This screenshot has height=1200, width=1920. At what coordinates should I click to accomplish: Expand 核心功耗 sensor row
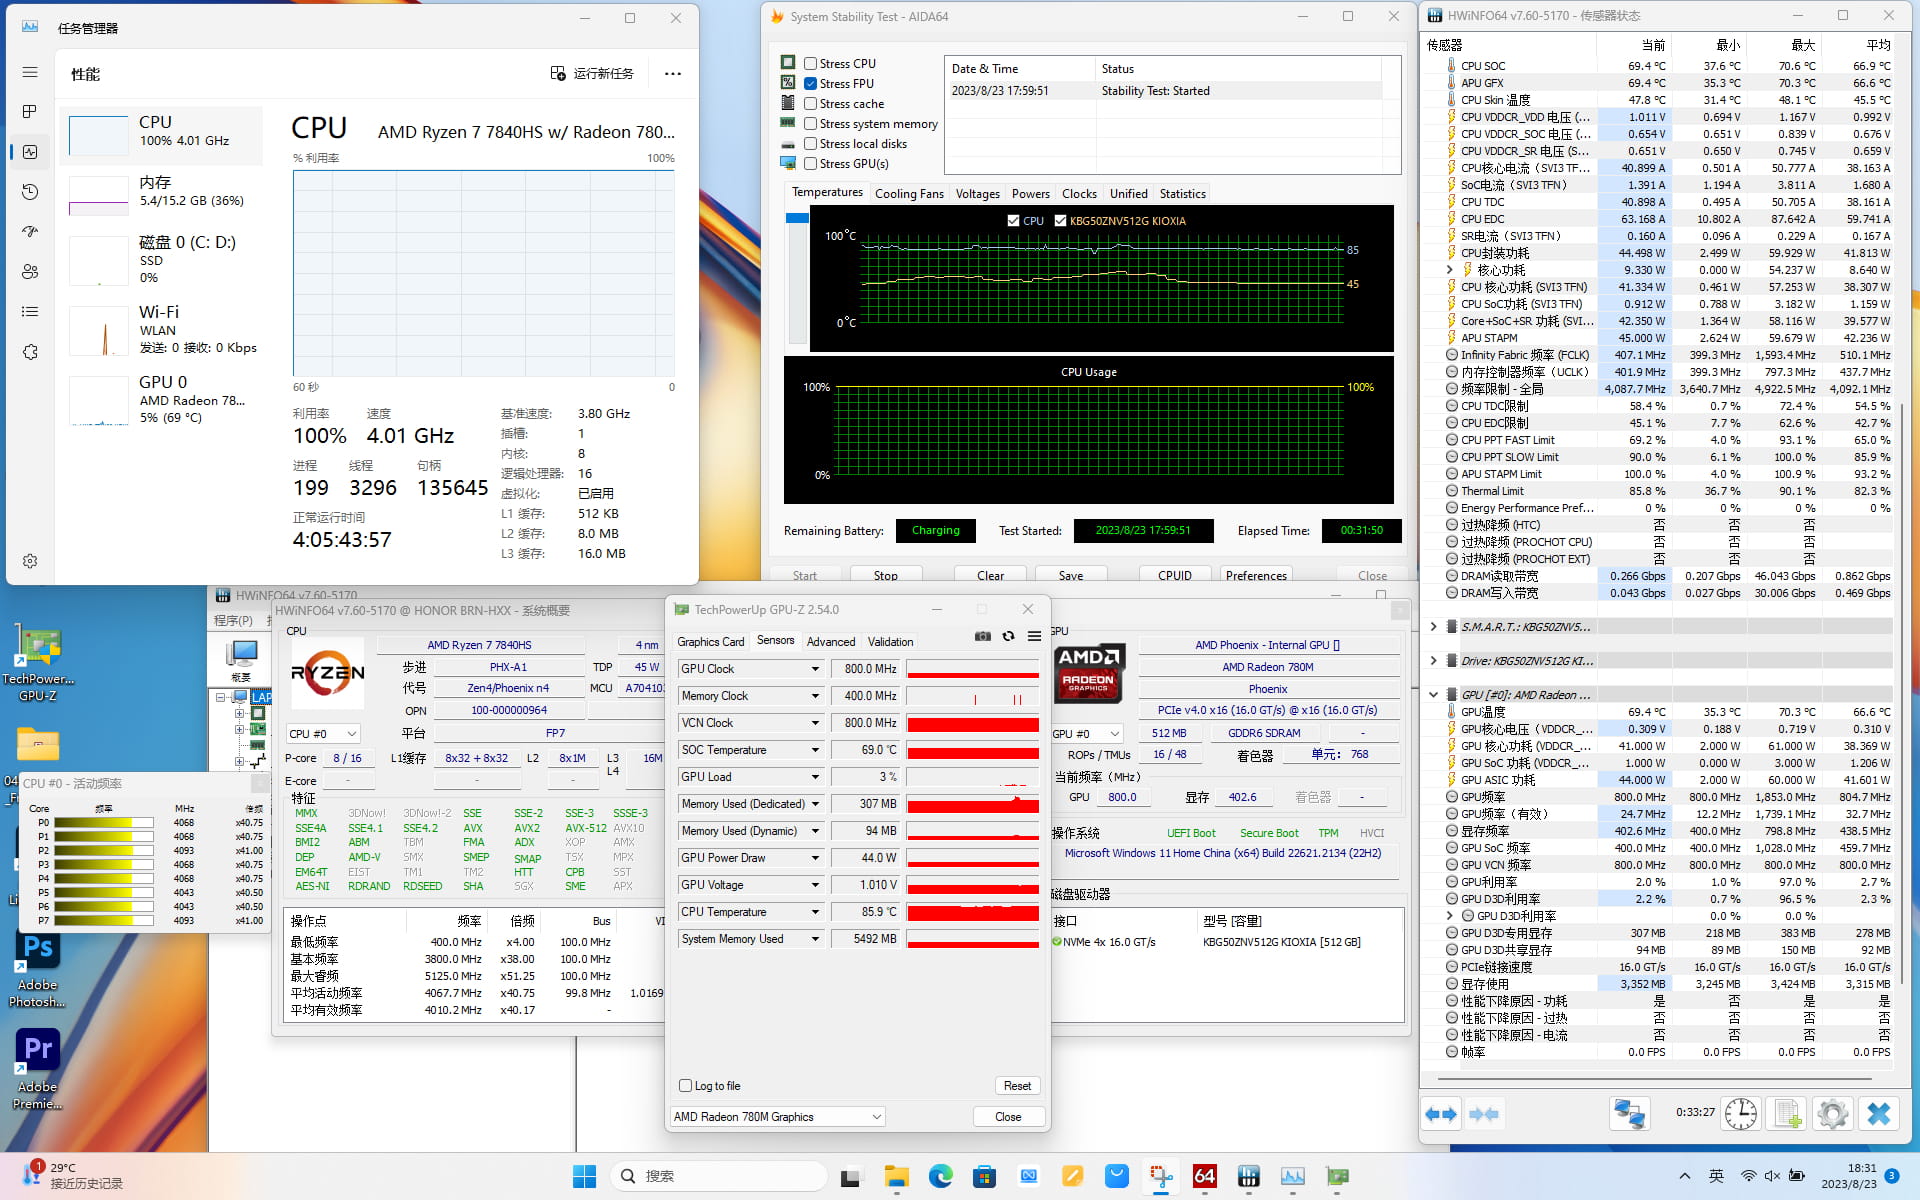1449,270
